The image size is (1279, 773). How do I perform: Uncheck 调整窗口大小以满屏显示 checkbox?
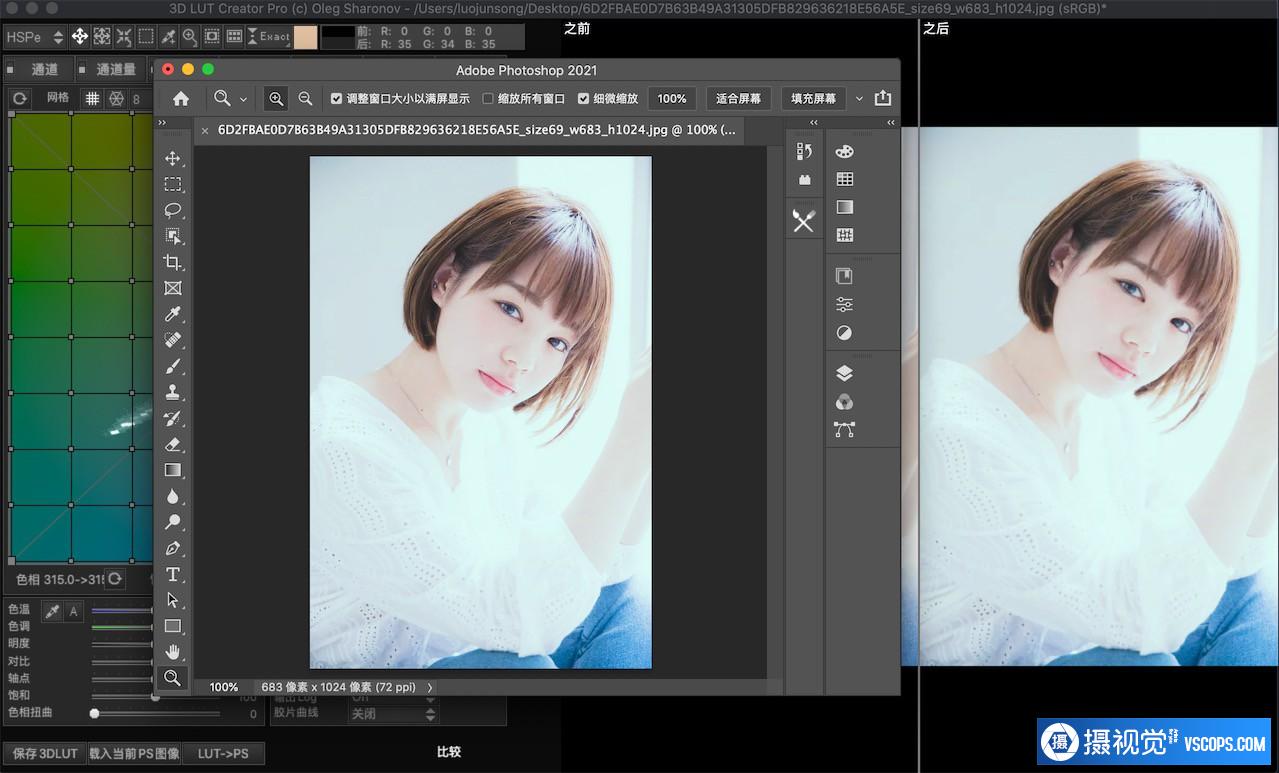point(337,99)
